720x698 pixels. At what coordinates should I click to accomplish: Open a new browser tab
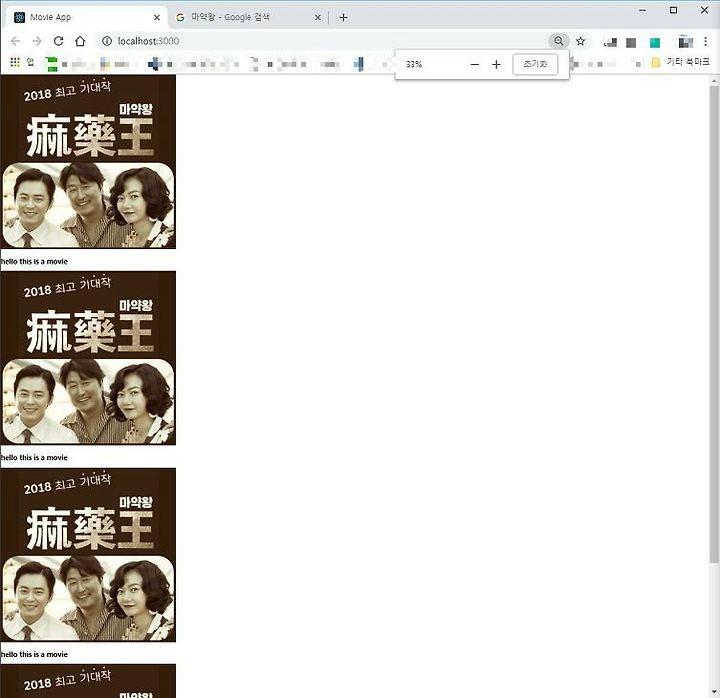[343, 17]
